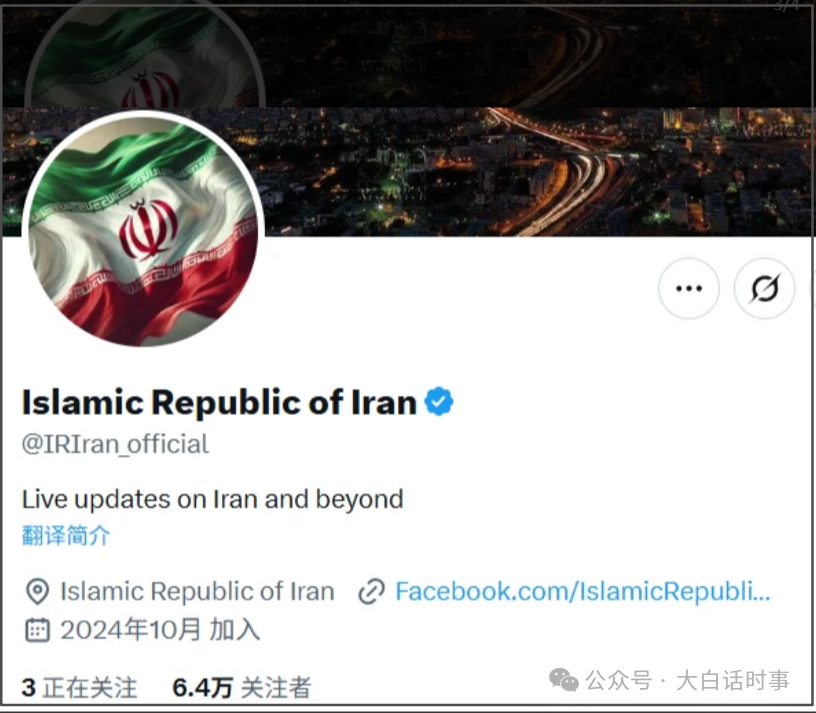Open the Tehran night city banner image

(x=536, y=172)
